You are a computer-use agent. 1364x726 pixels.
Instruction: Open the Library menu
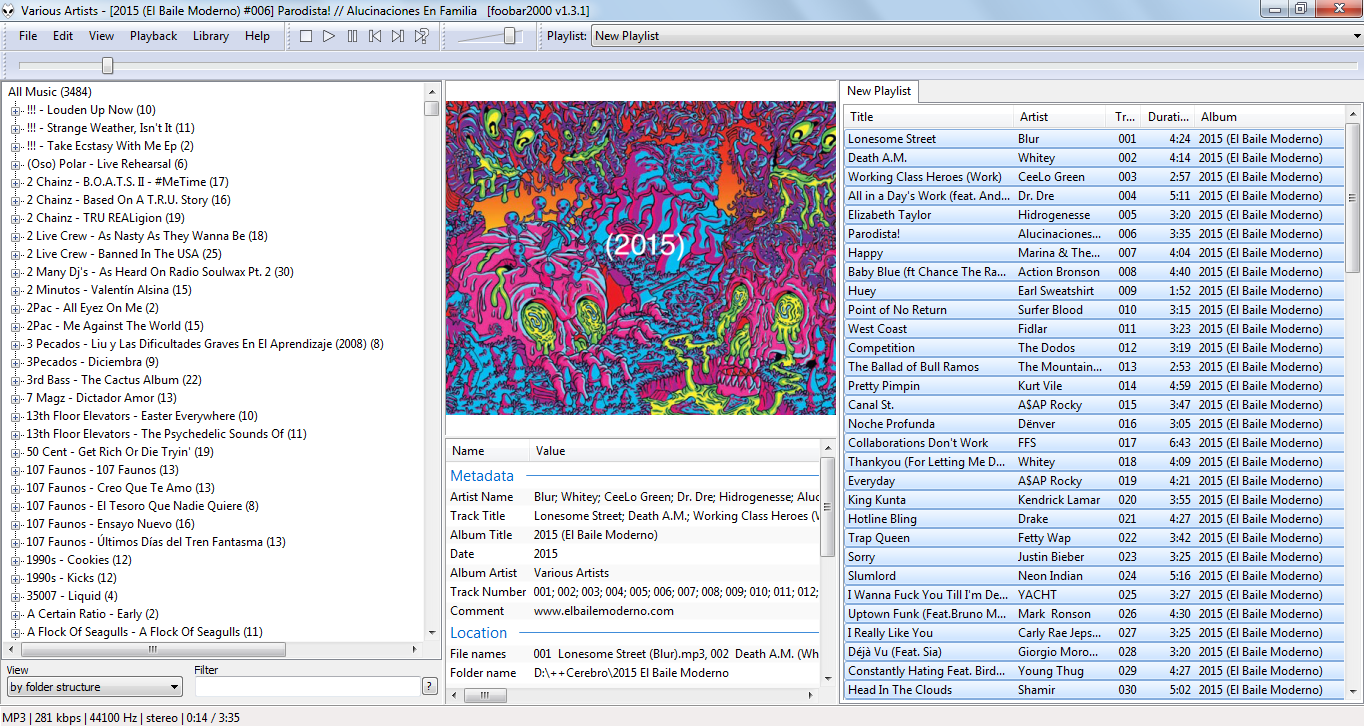210,36
